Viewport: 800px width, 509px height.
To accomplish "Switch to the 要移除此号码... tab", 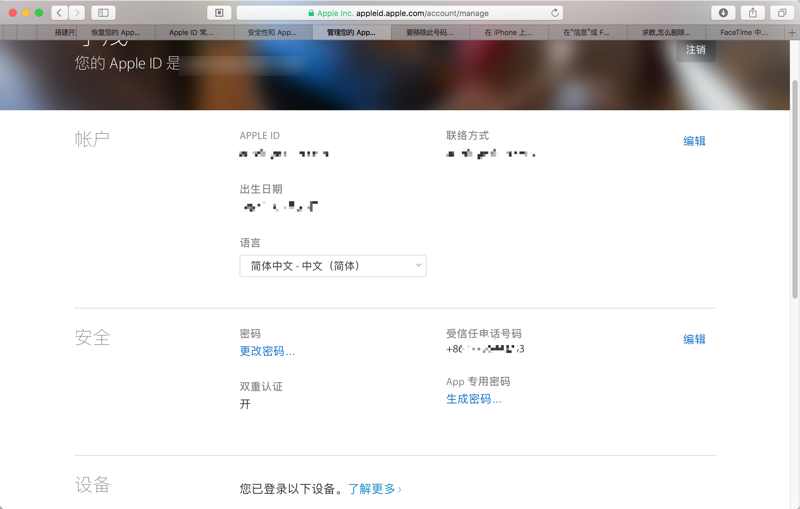I will tap(430, 33).
